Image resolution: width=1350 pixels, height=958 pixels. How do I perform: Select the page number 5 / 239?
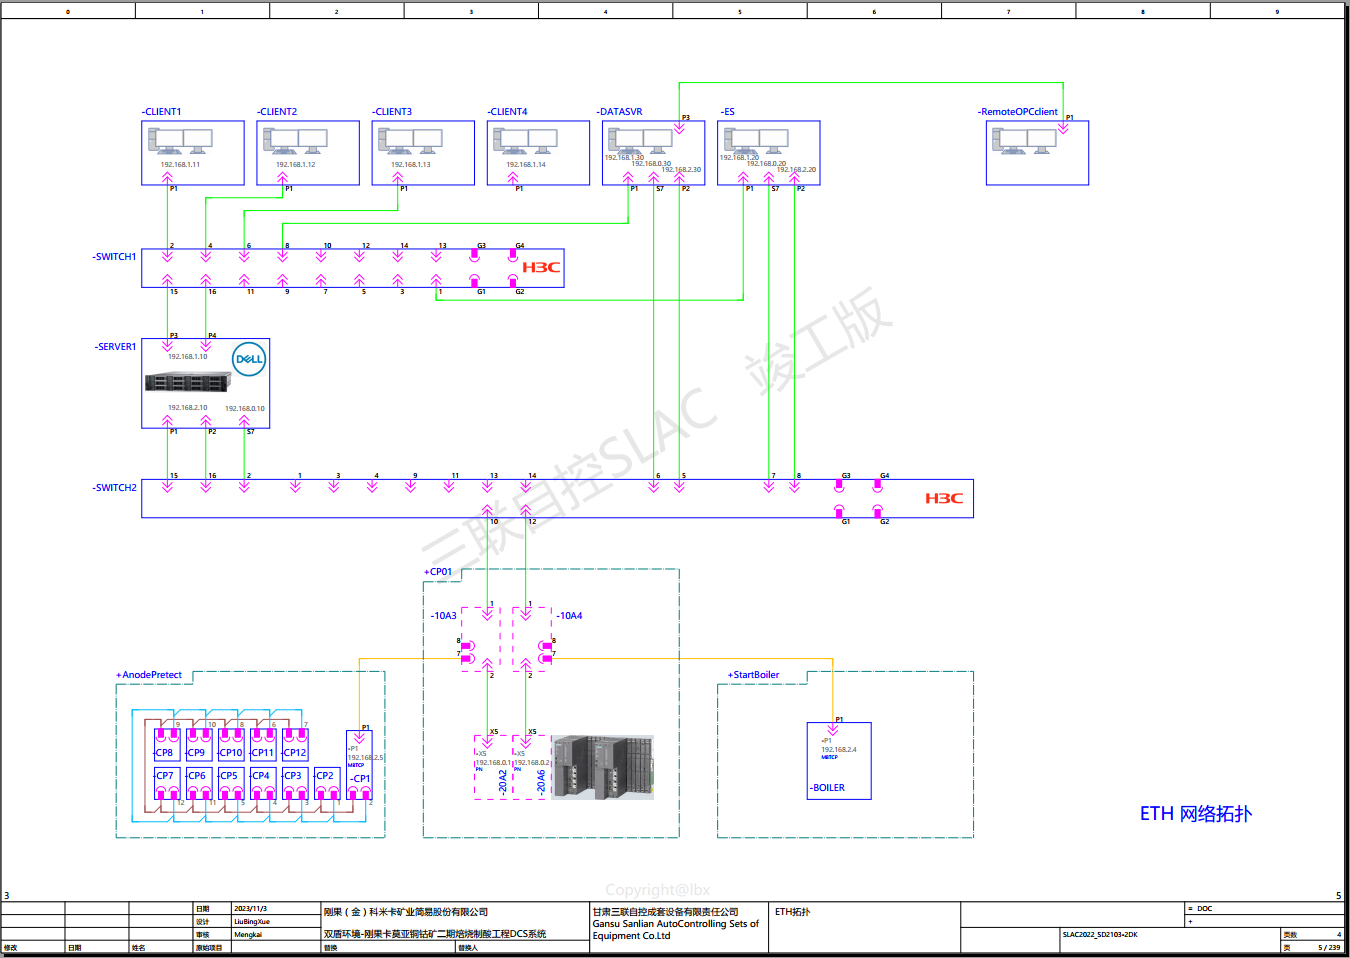(1329, 948)
